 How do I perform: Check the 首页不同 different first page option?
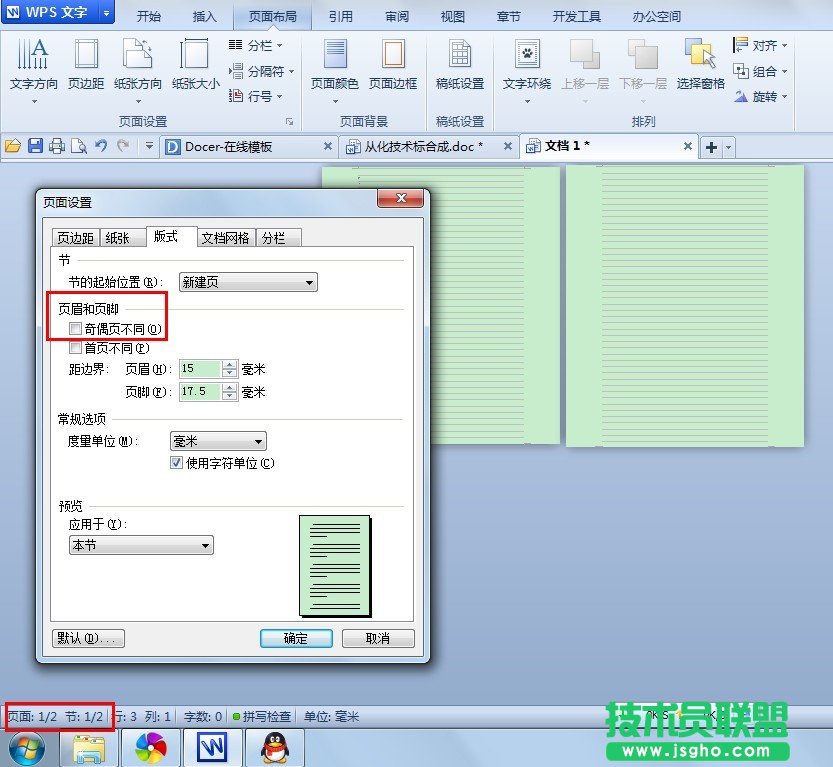[x=76, y=348]
